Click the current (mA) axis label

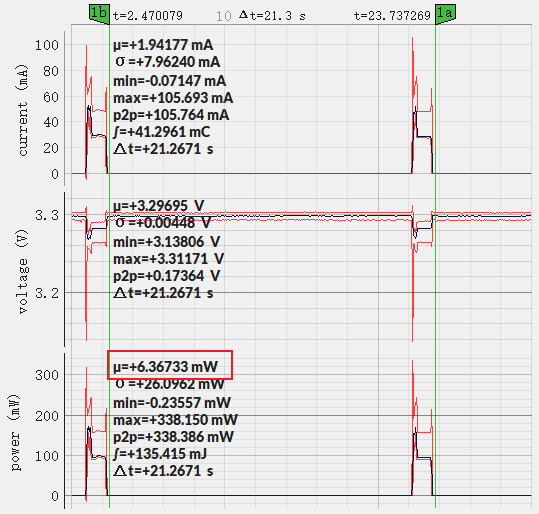tap(23, 110)
